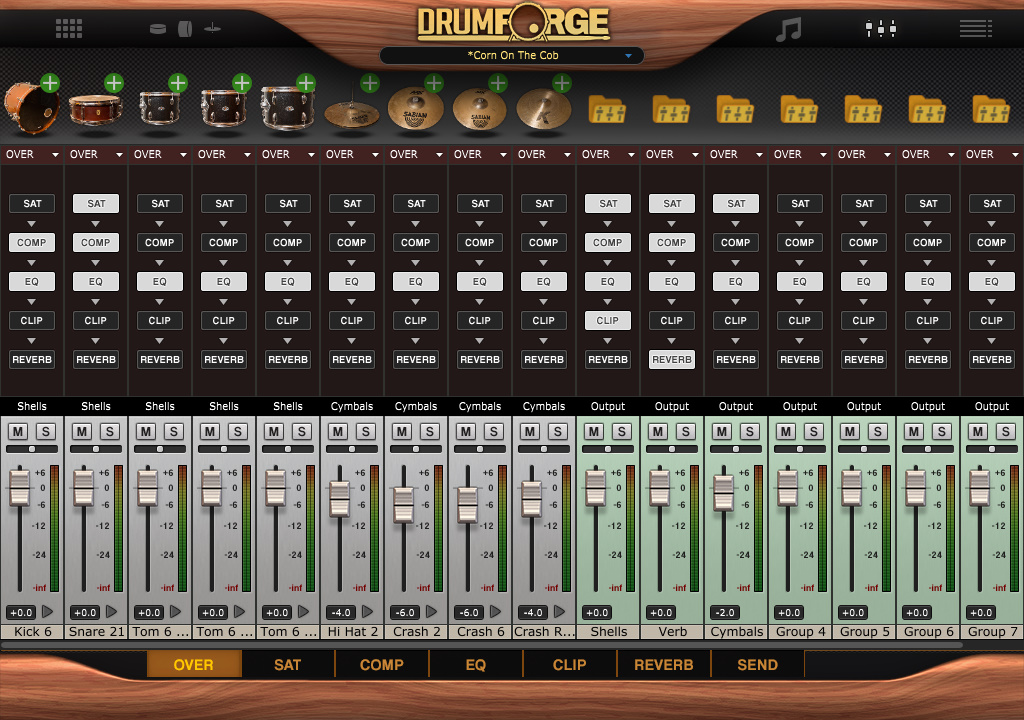Open the Cymbals group folder icon
The width and height of the screenshot is (1024, 720).
[735, 109]
